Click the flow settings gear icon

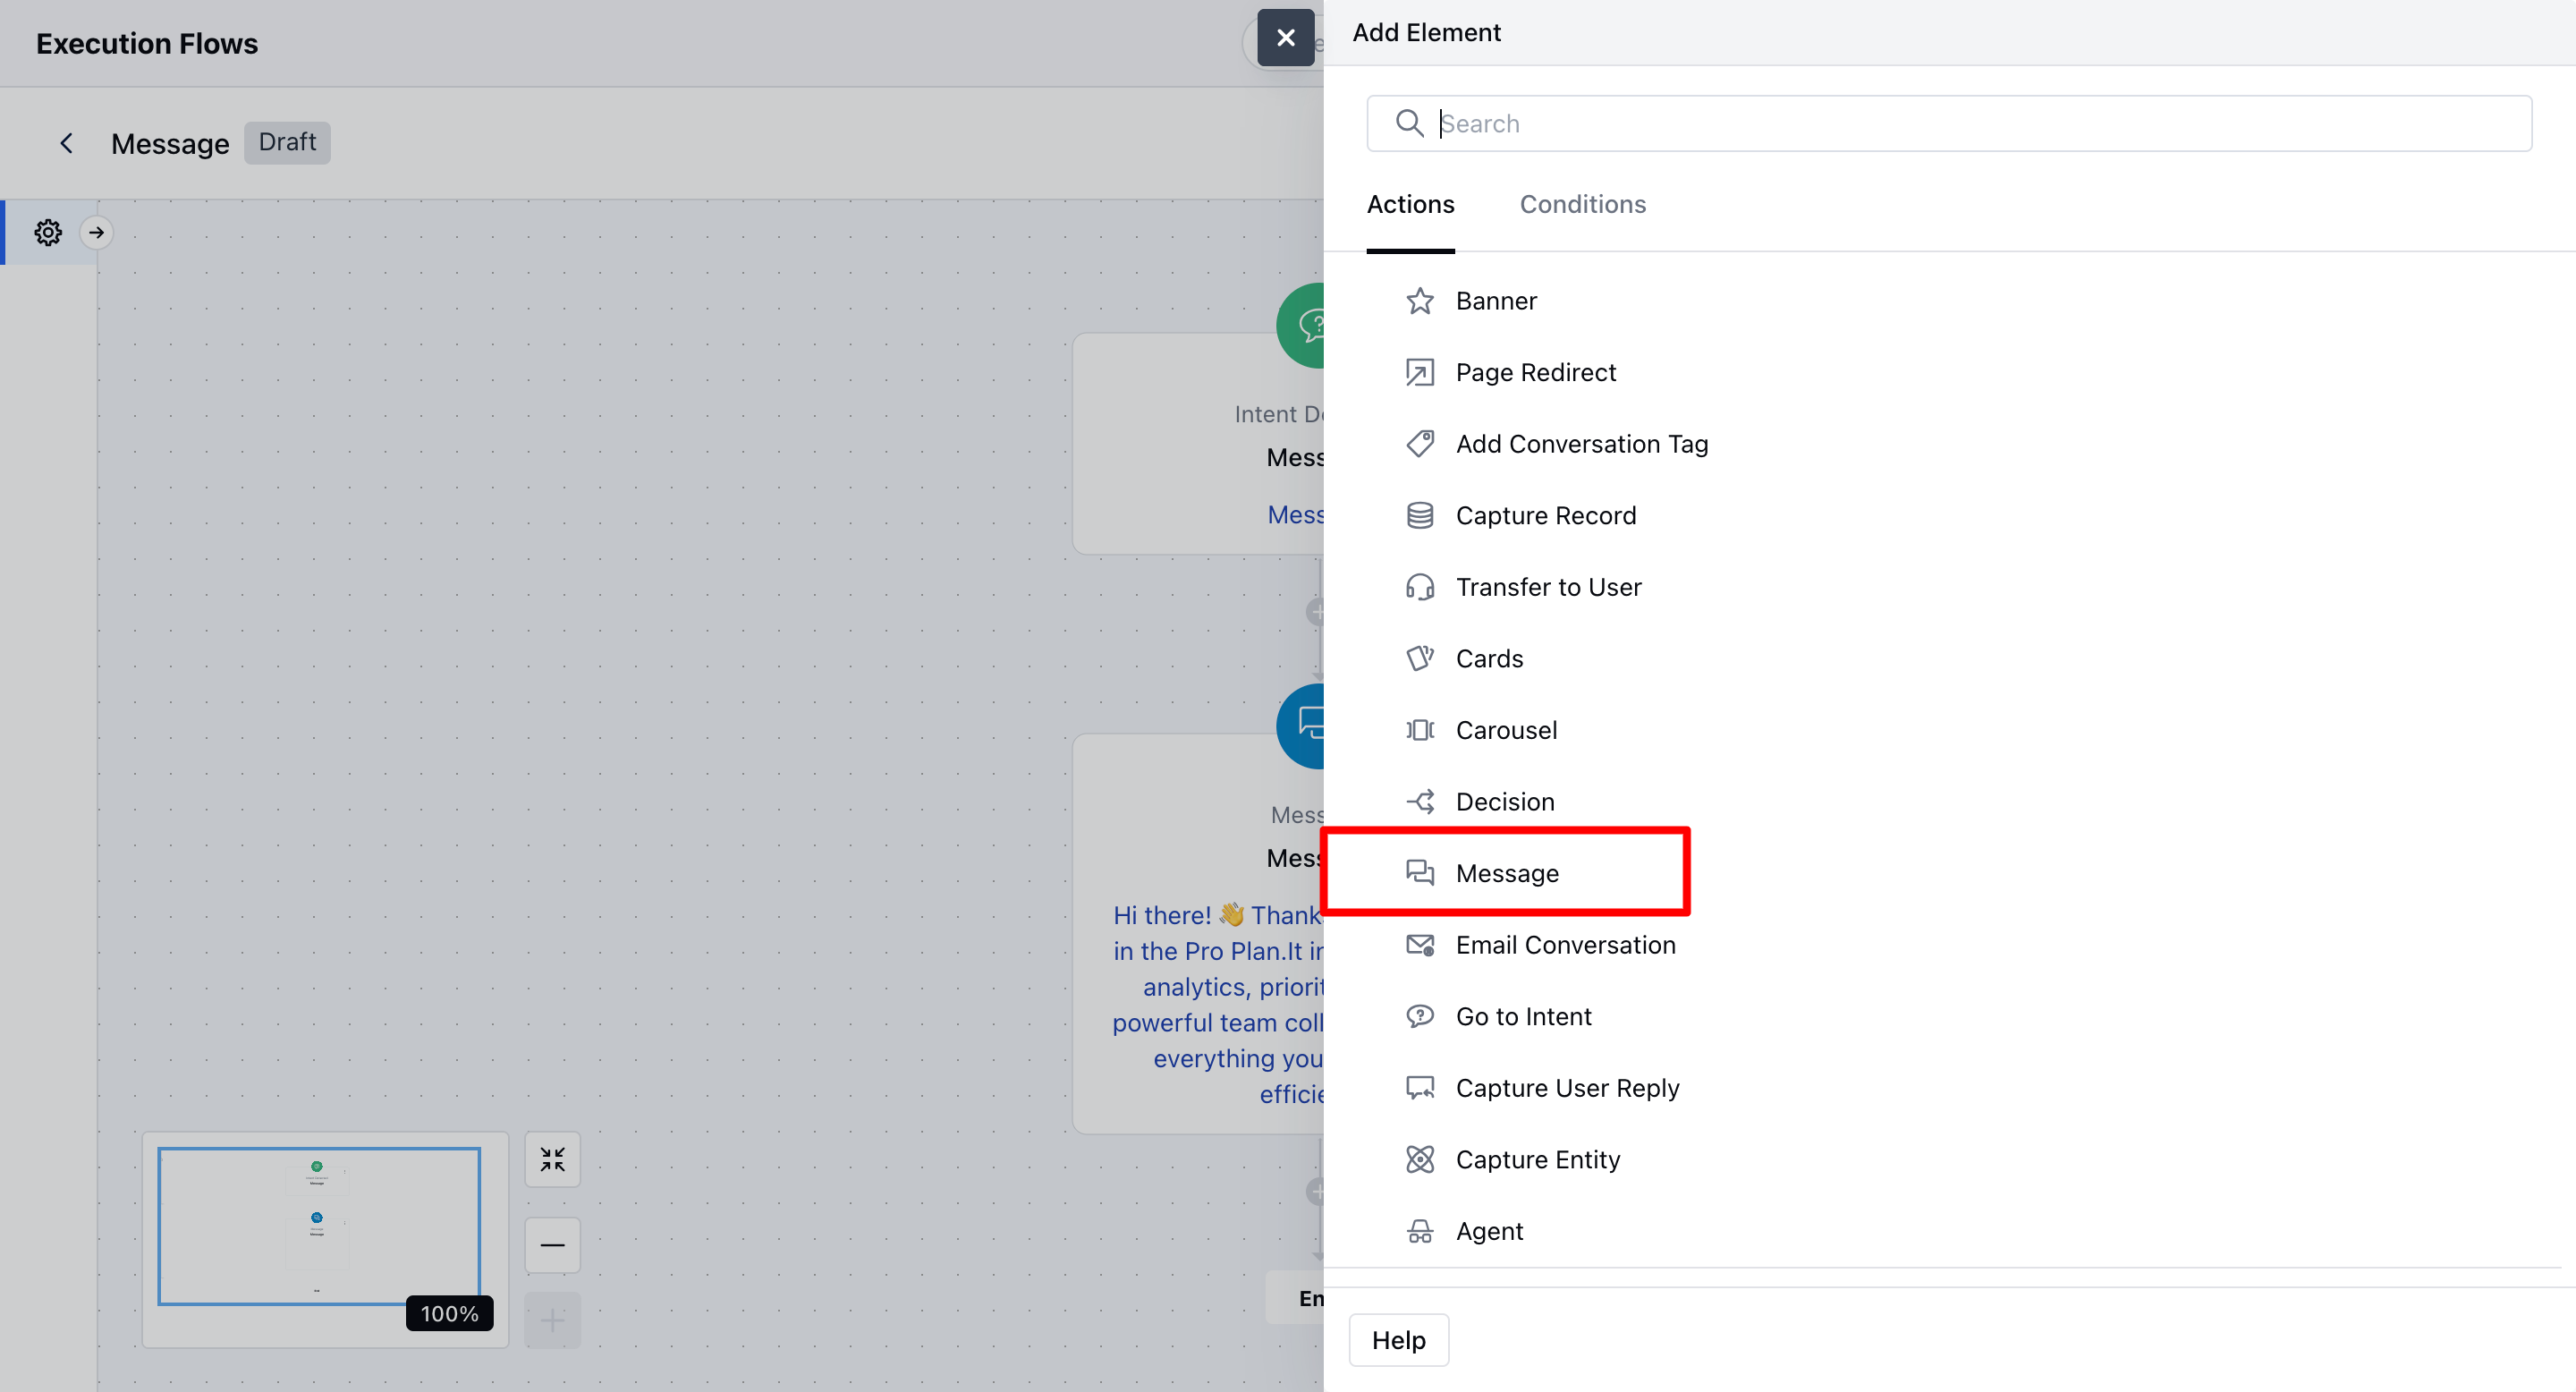tap(48, 233)
